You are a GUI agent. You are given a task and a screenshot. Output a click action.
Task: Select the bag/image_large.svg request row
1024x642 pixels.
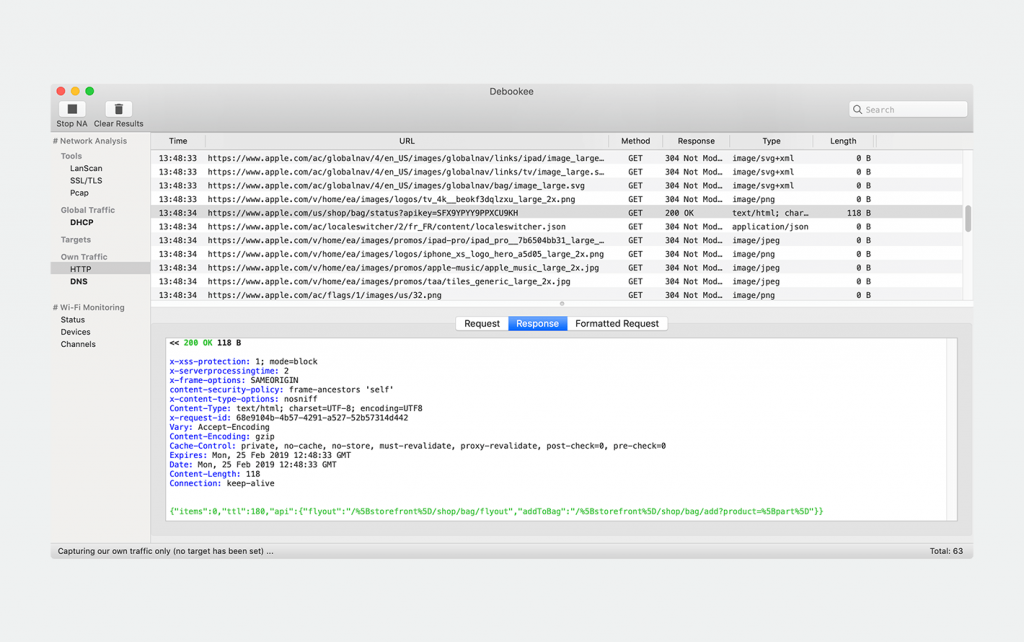click(x=557, y=185)
